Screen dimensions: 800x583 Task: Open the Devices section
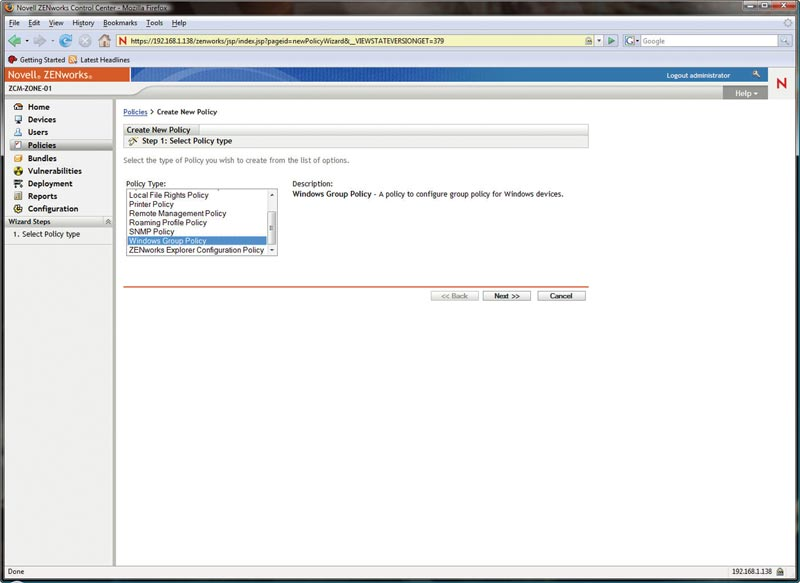click(42, 119)
